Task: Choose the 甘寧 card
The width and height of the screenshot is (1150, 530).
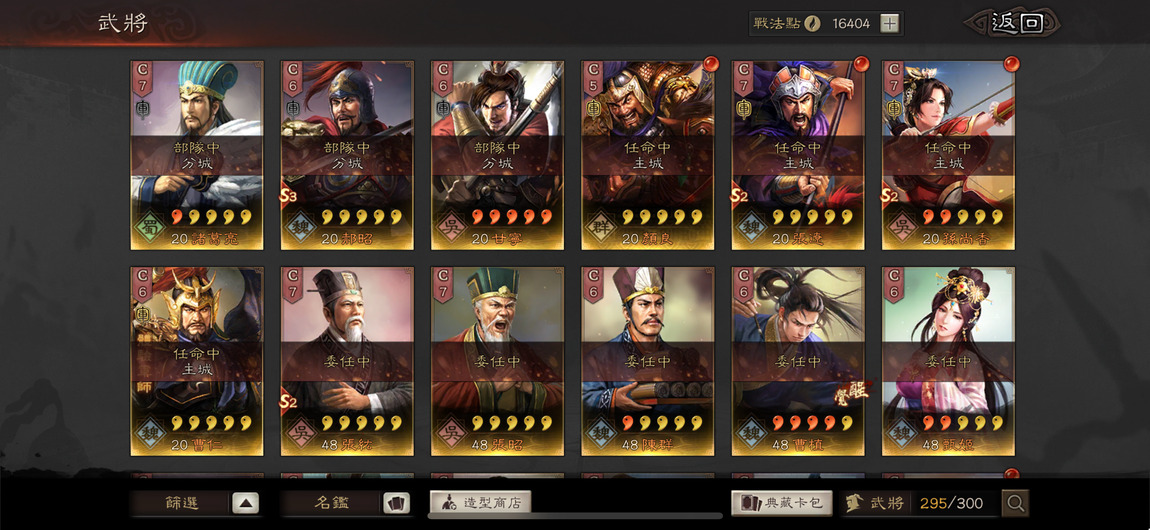Action: (497, 155)
